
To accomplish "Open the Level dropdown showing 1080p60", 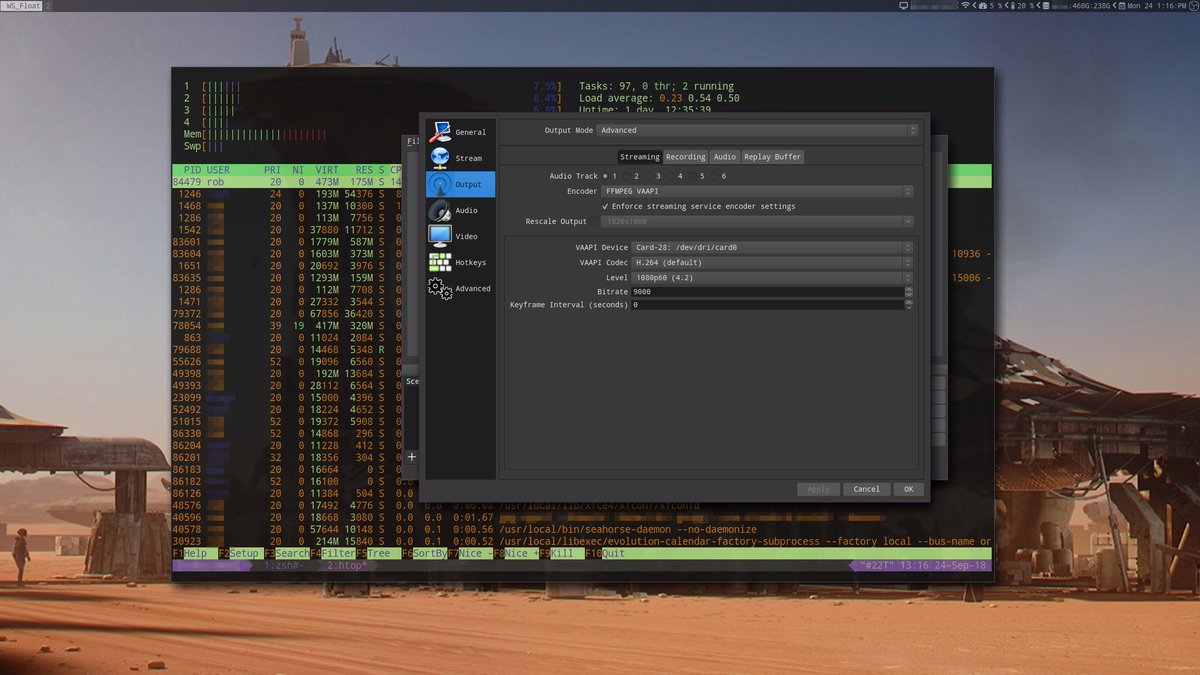I will tap(772, 277).
